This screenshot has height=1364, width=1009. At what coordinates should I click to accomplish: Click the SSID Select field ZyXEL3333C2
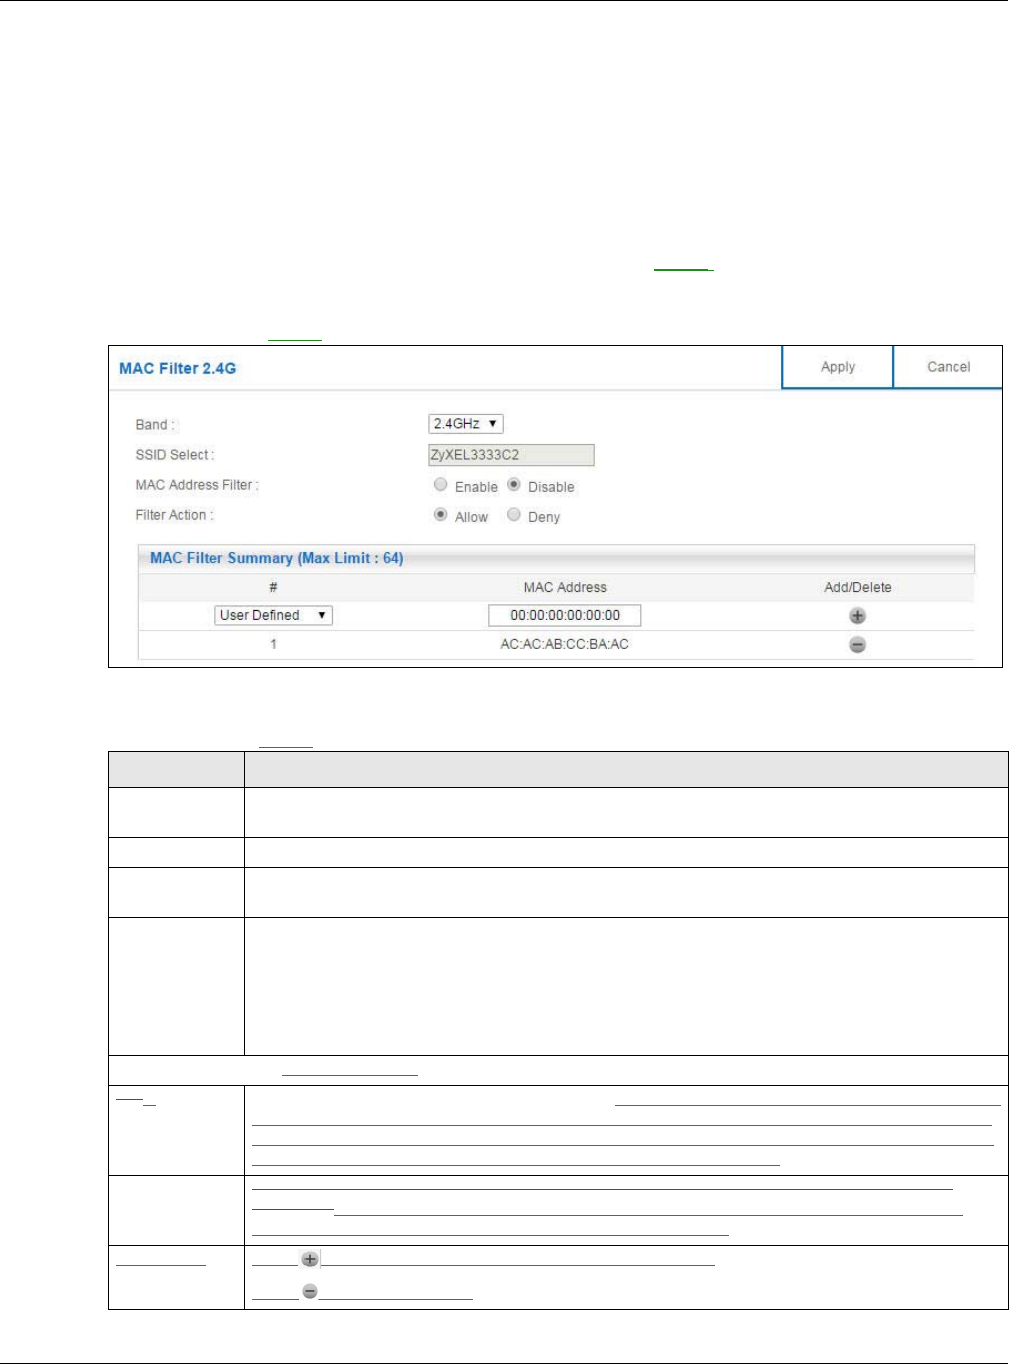(511, 455)
